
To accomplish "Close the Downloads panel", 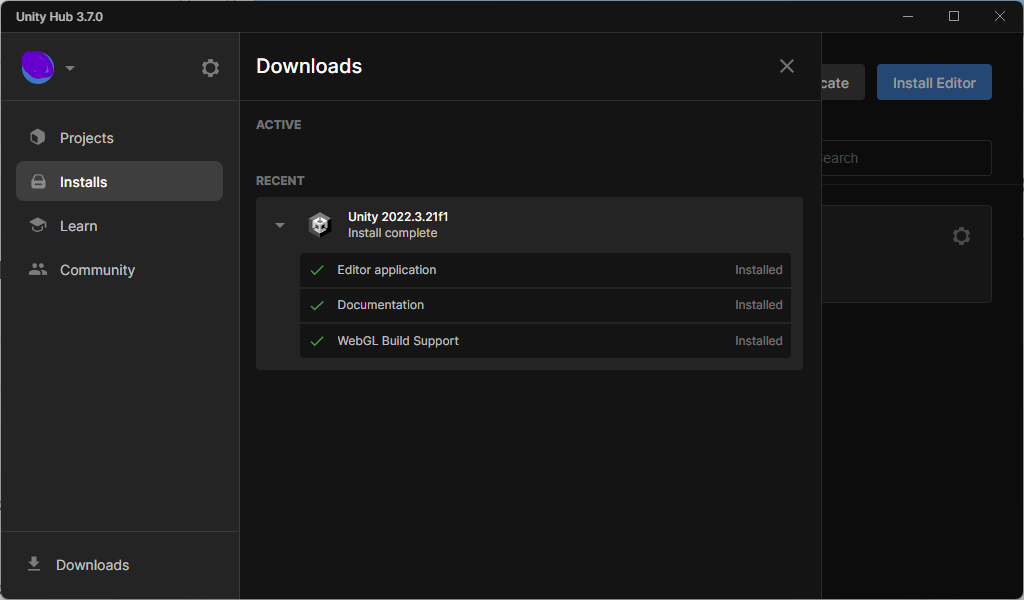I will pyautogui.click(x=787, y=66).
